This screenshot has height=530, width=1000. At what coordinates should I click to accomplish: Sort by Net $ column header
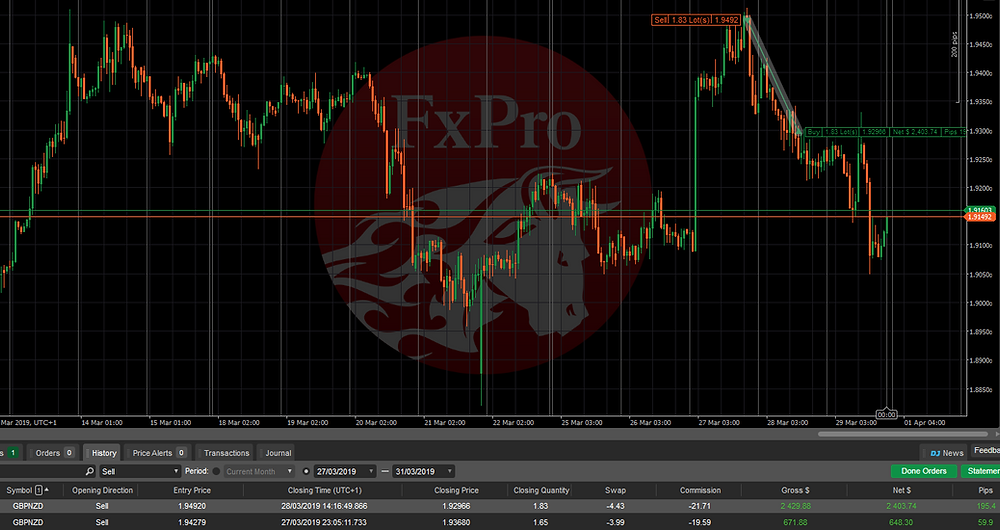[x=900, y=490]
